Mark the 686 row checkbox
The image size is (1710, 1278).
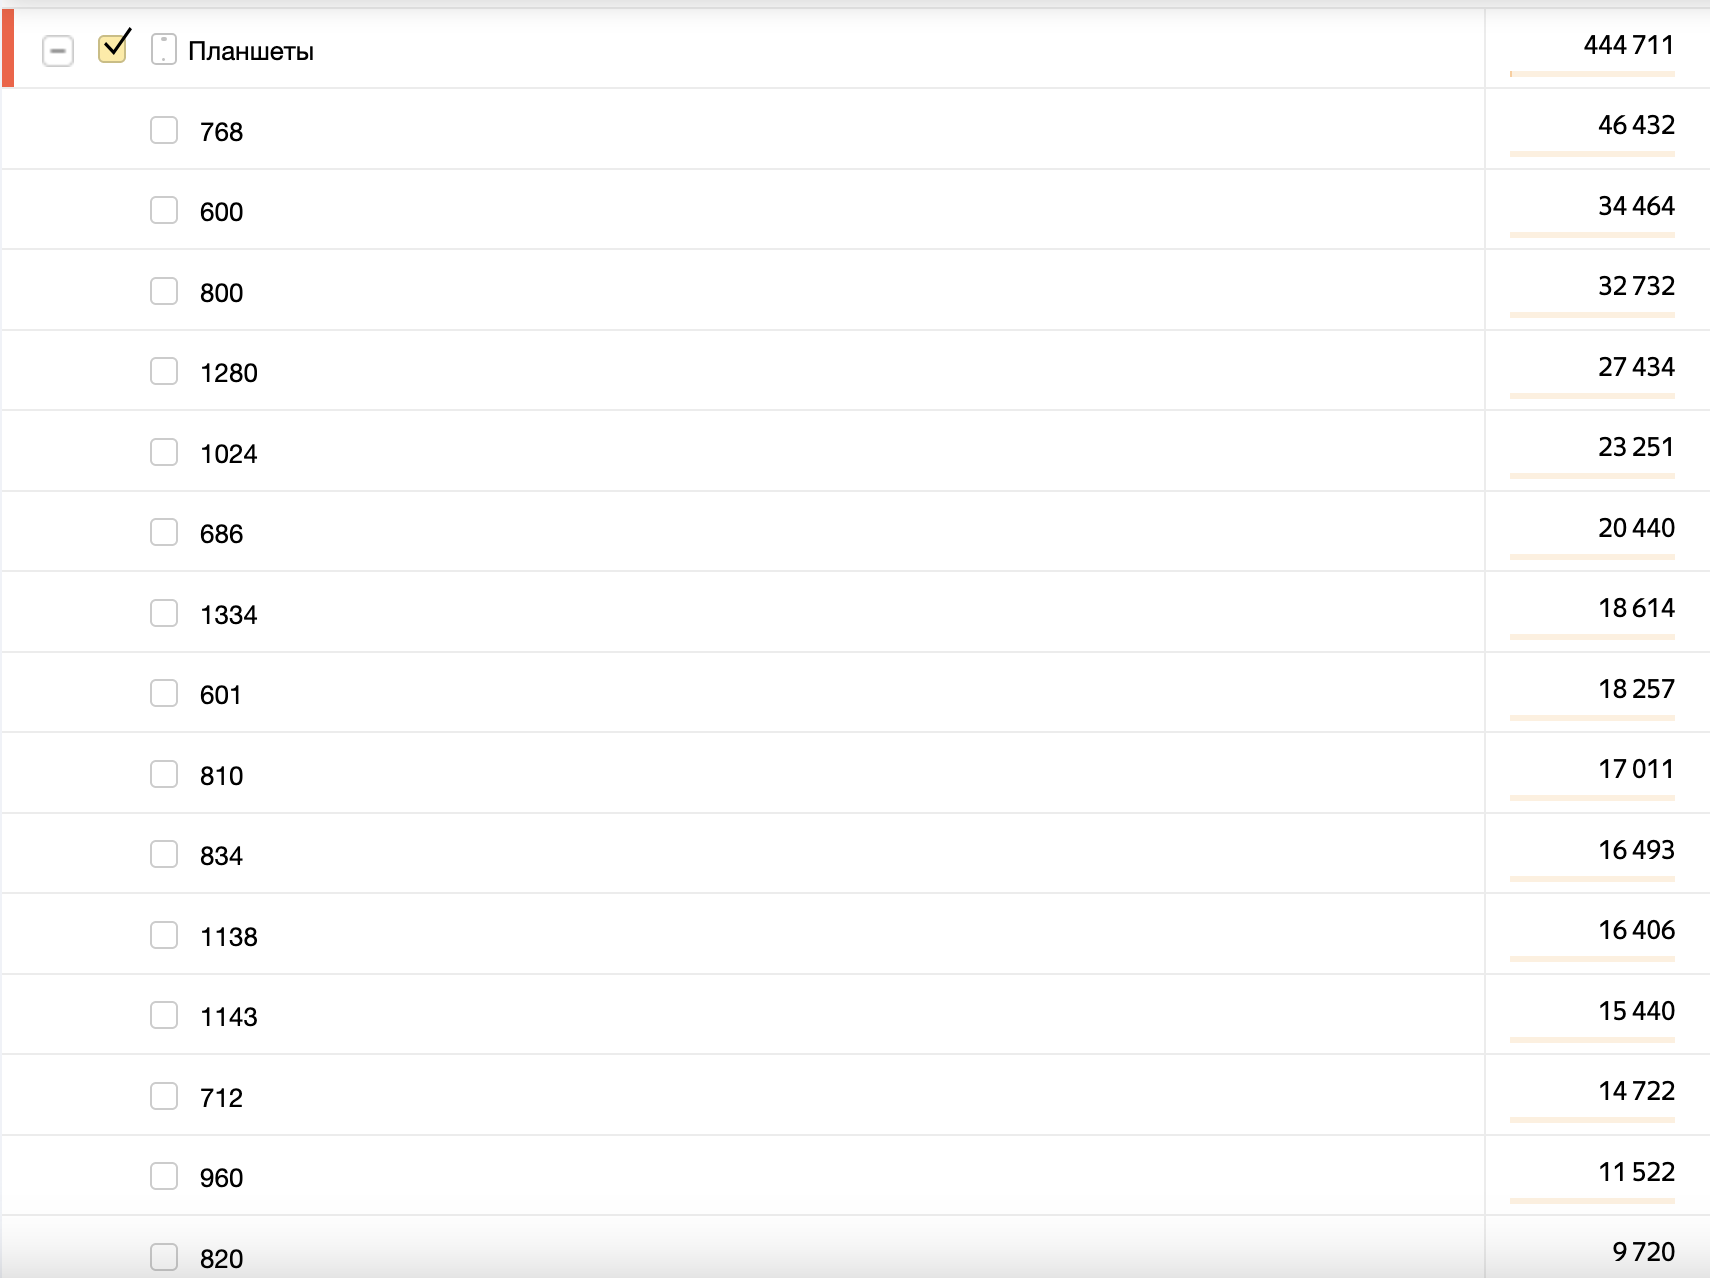(164, 532)
